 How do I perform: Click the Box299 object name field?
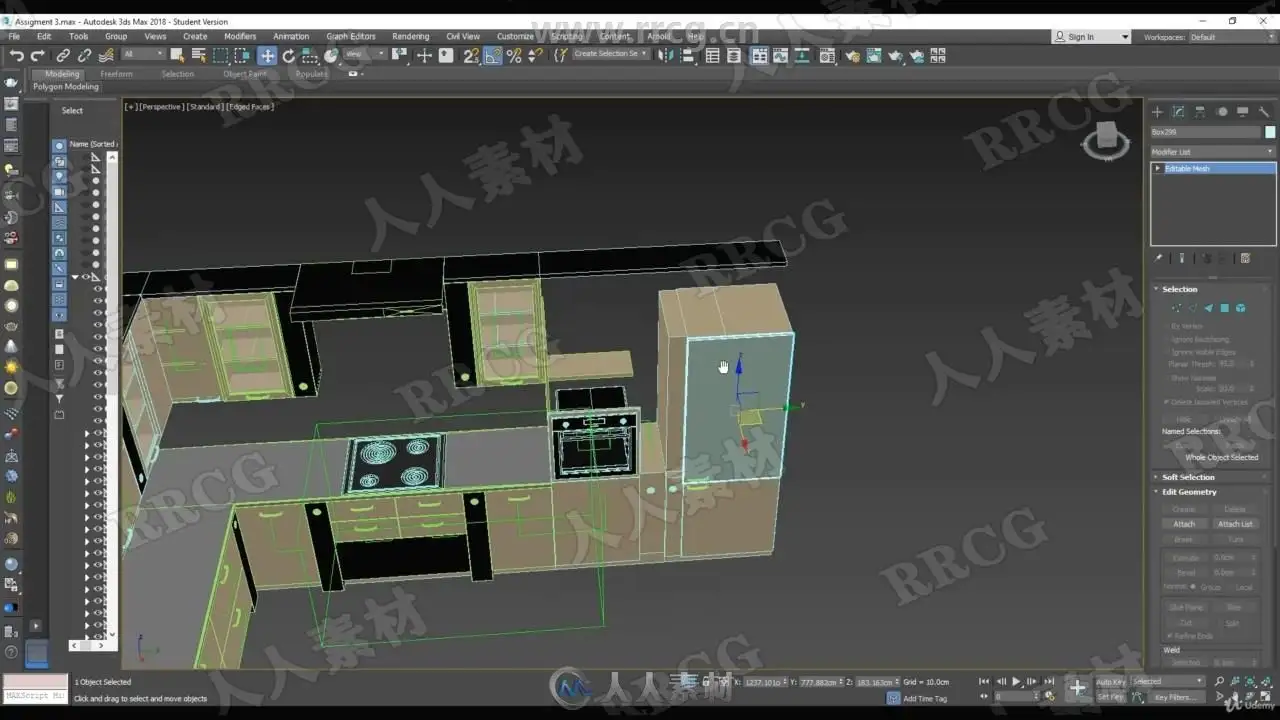[1206, 132]
